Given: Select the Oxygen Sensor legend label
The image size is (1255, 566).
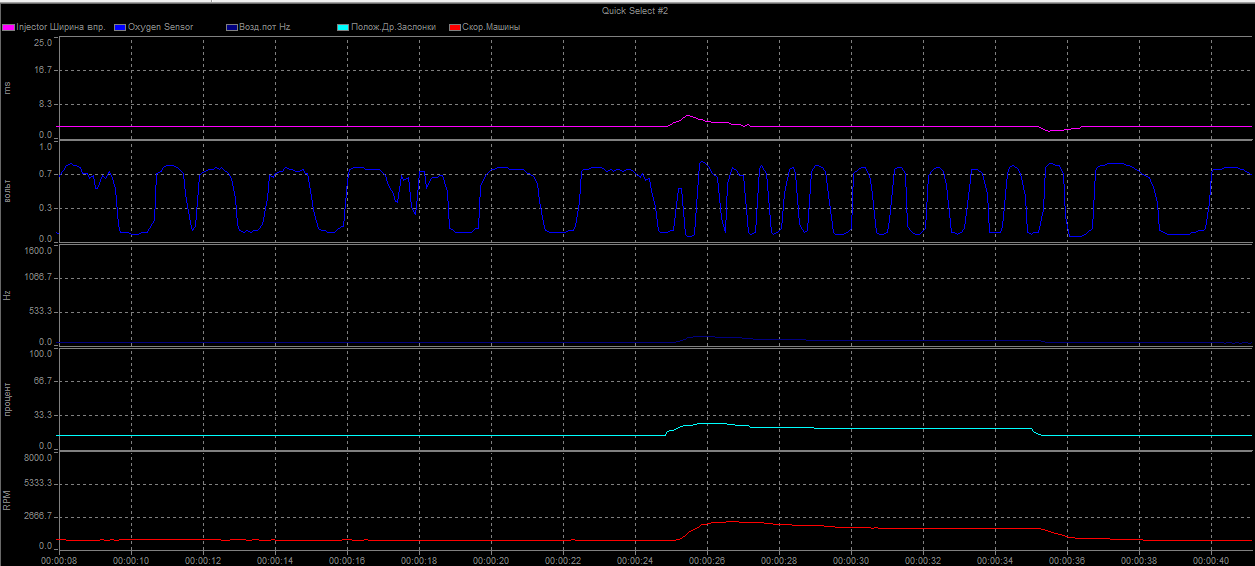Looking at the screenshot, I should [x=160, y=27].
